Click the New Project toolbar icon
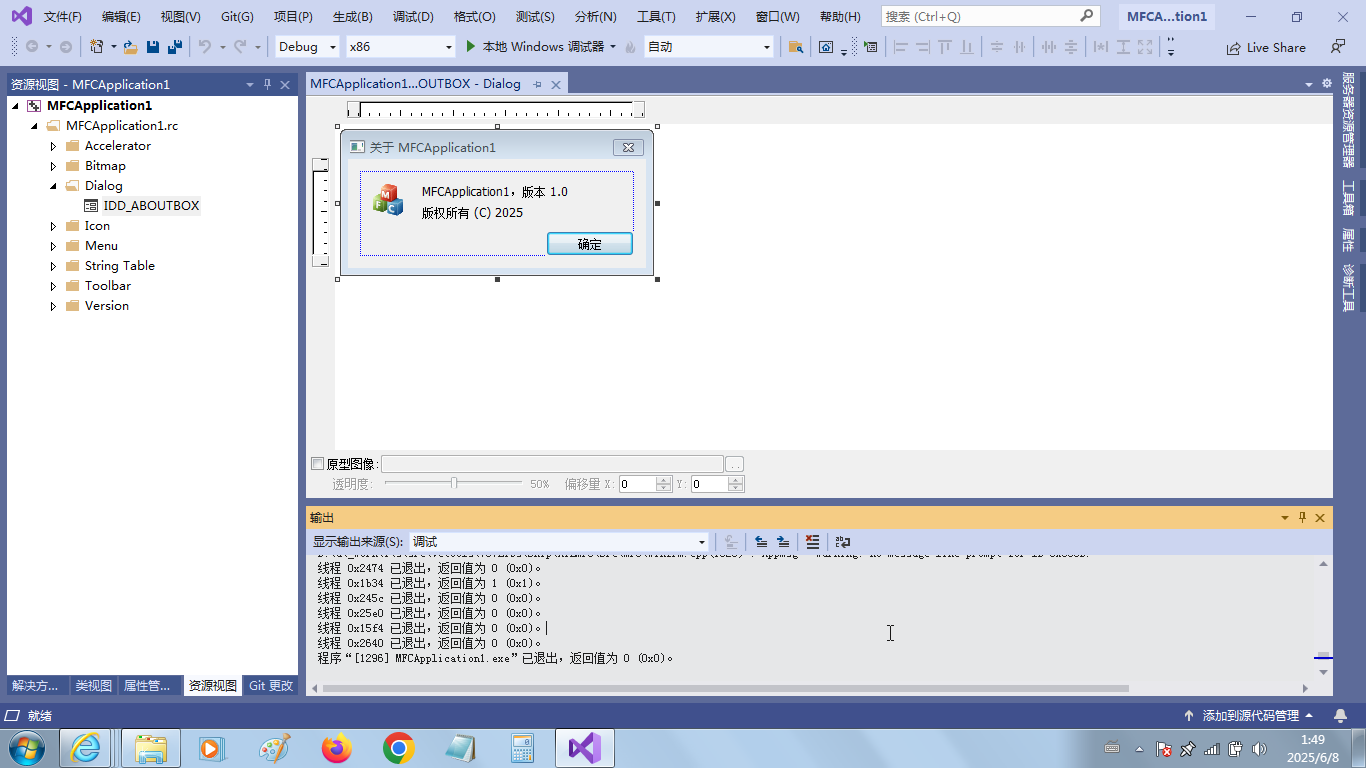The height and width of the screenshot is (768, 1366). pyautogui.click(x=96, y=47)
